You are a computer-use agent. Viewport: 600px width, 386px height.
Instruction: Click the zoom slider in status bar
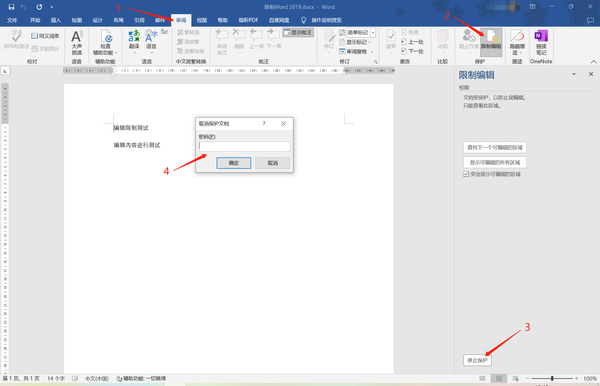click(552, 378)
